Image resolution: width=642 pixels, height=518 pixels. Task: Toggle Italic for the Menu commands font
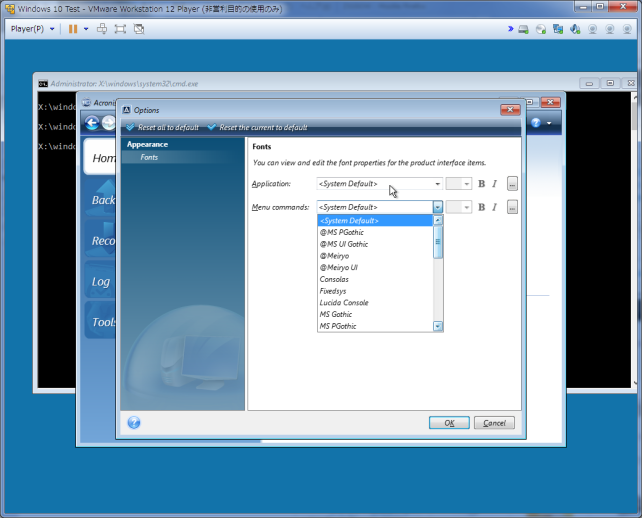(x=495, y=207)
